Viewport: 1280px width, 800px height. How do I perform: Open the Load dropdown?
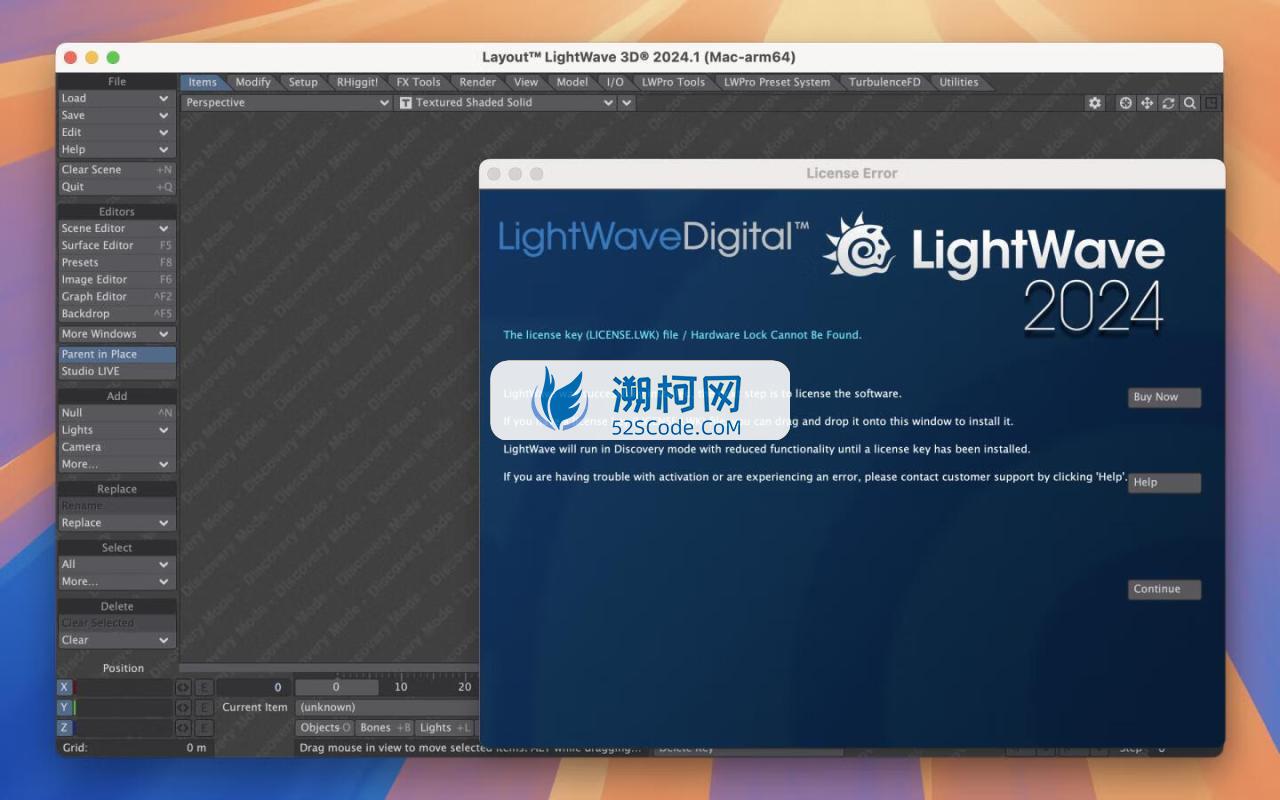point(117,98)
